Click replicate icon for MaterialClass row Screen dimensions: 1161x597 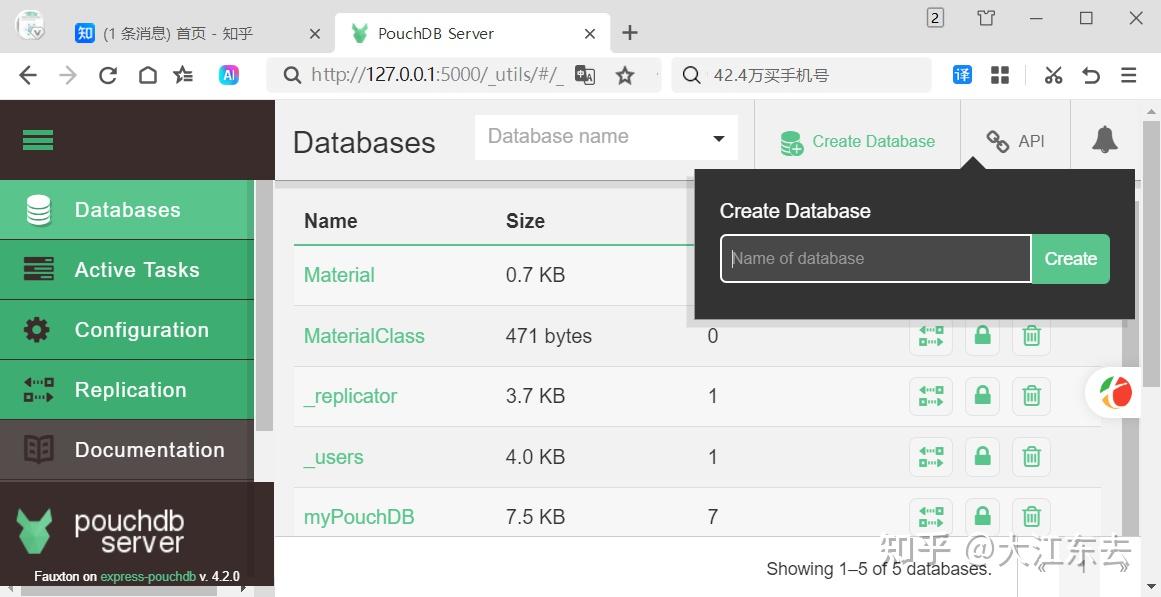(x=930, y=337)
